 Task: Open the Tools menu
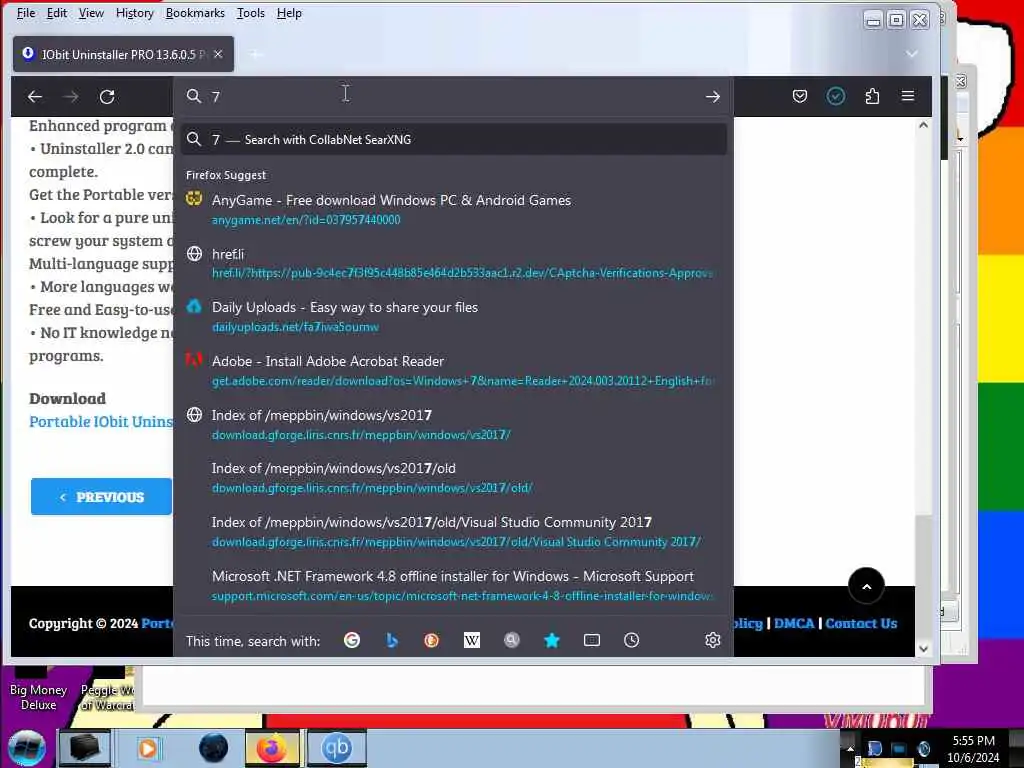pyautogui.click(x=251, y=13)
